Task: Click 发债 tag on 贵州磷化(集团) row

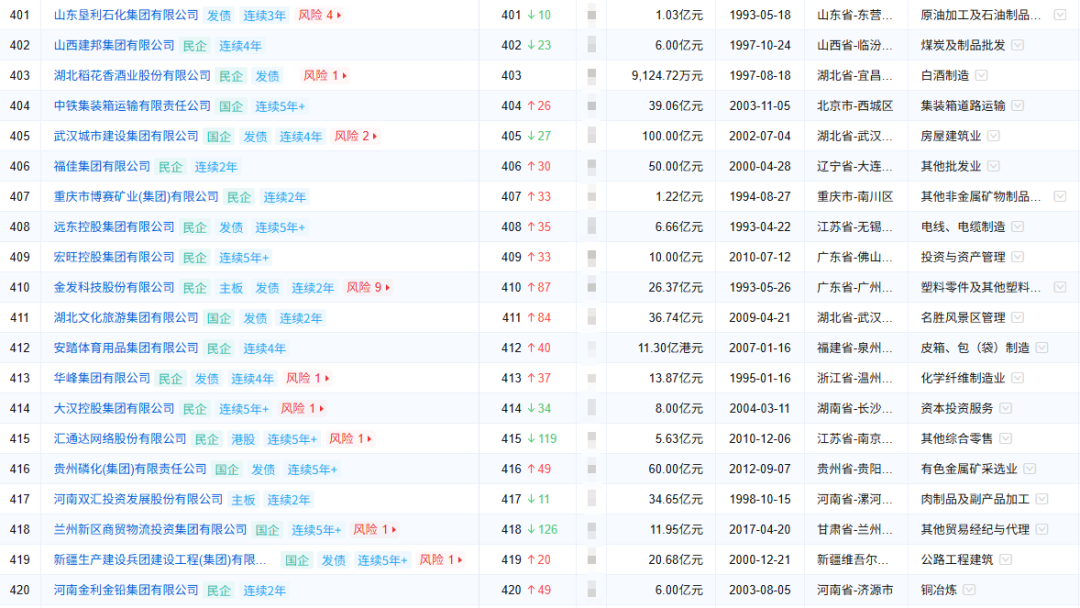Action: click(263, 470)
